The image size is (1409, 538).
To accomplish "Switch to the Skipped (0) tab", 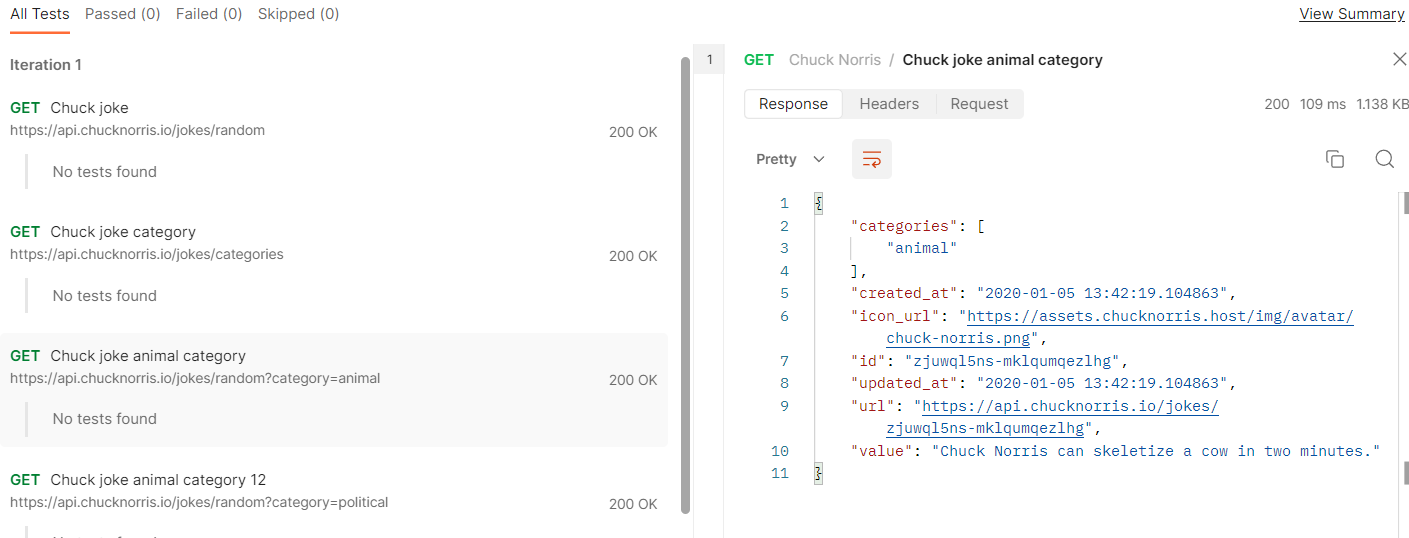I will click(298, 14).
